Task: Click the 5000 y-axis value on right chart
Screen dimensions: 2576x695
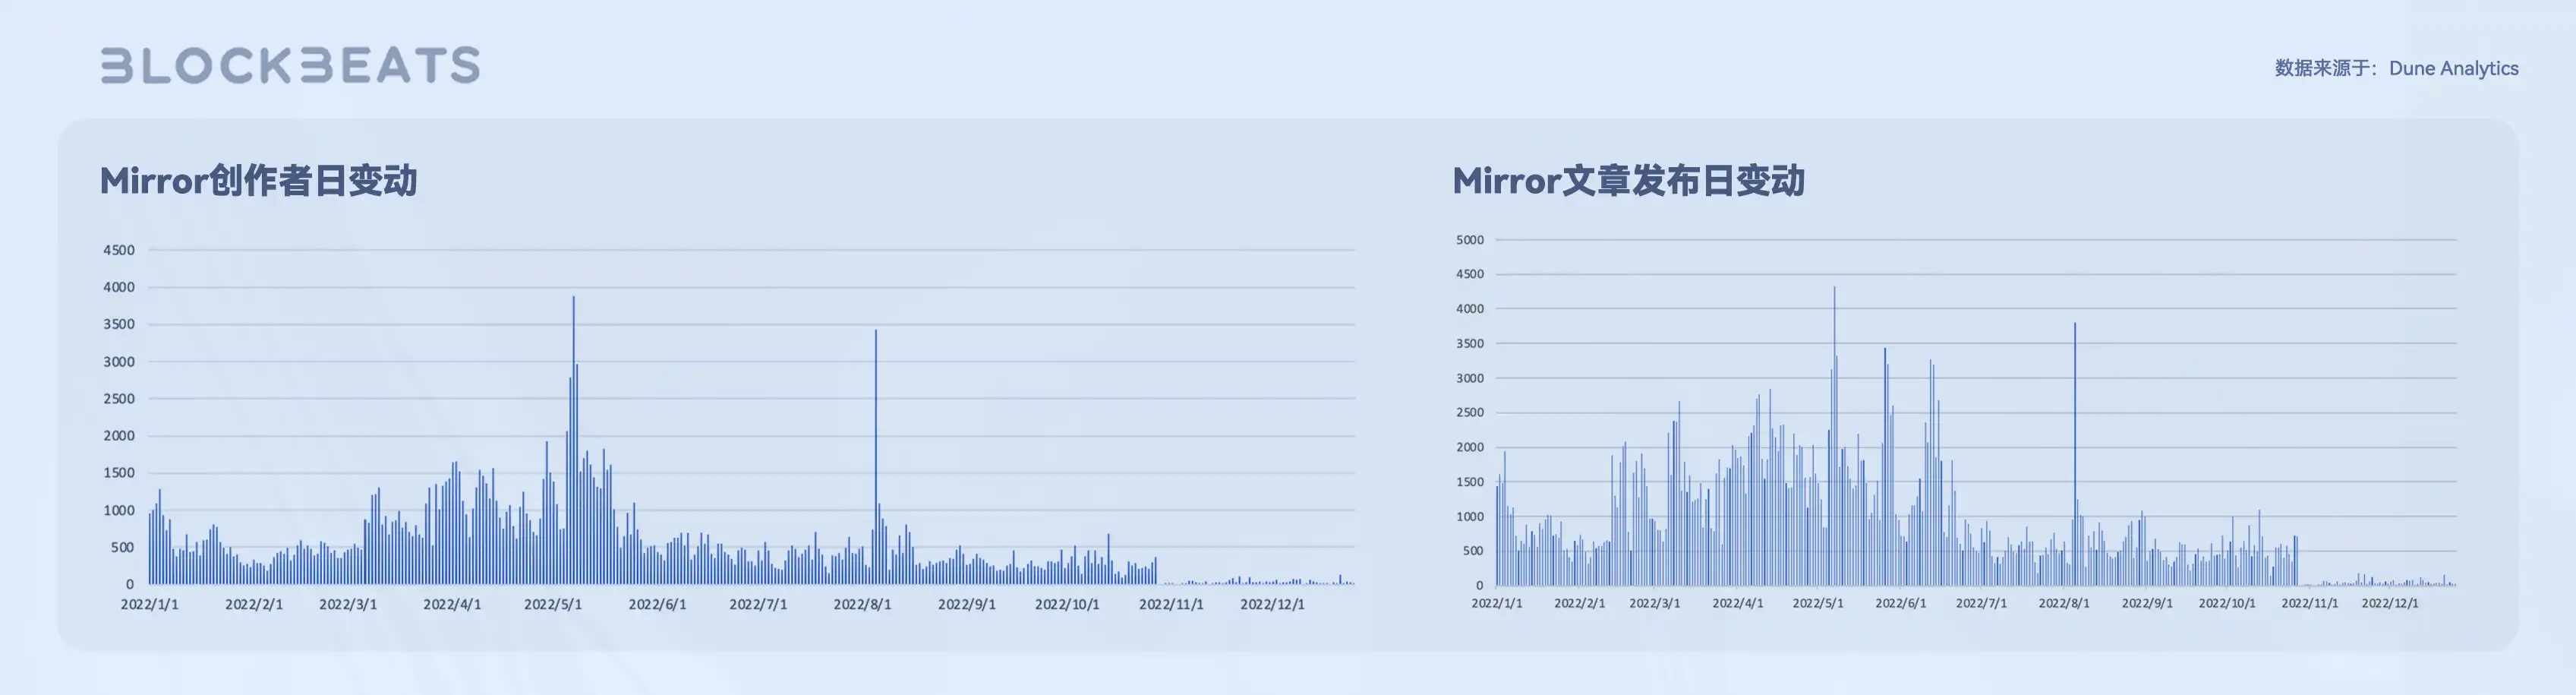Action: [x=1471, y=239]
